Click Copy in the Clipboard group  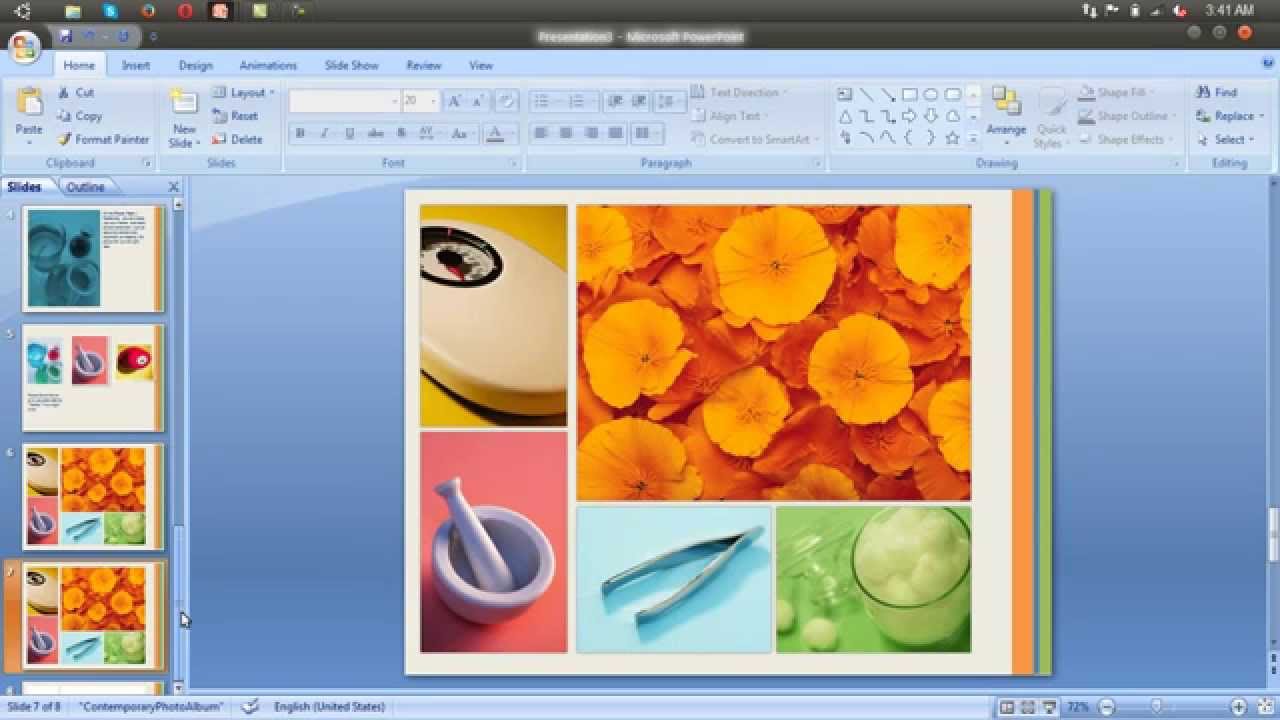80,116
